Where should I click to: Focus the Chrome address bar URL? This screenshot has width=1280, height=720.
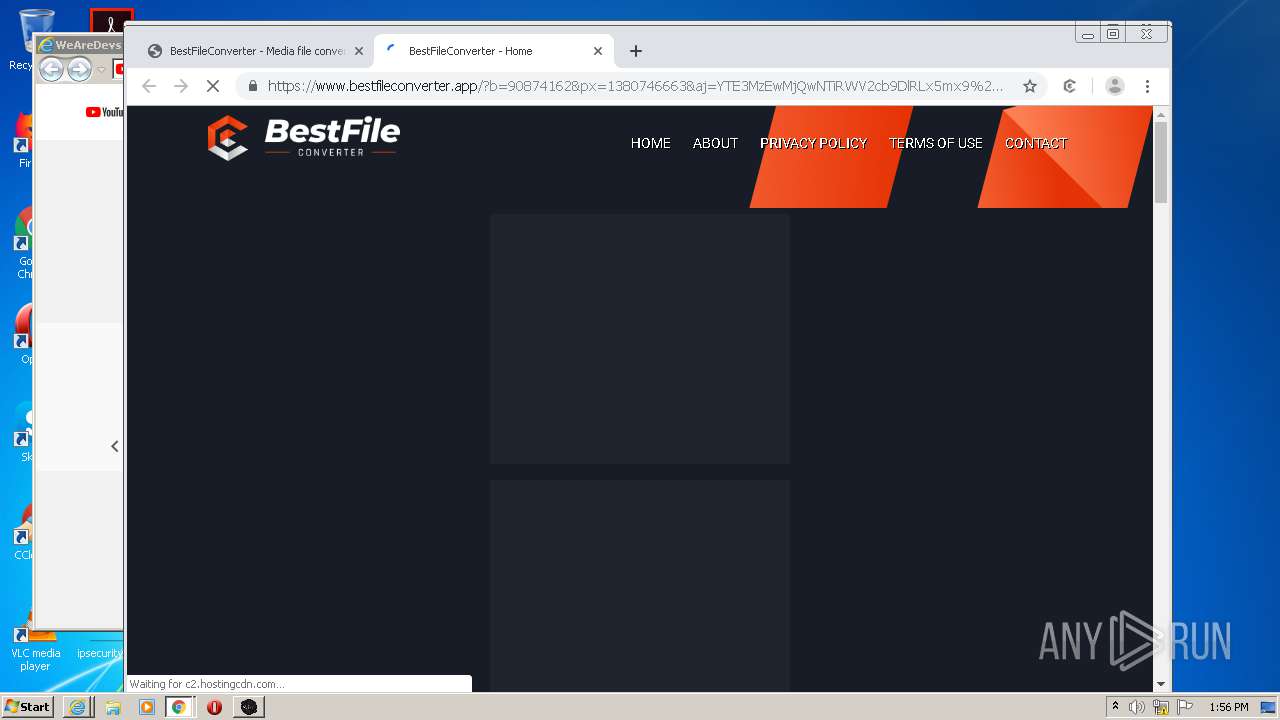click(x=635, y=86)
